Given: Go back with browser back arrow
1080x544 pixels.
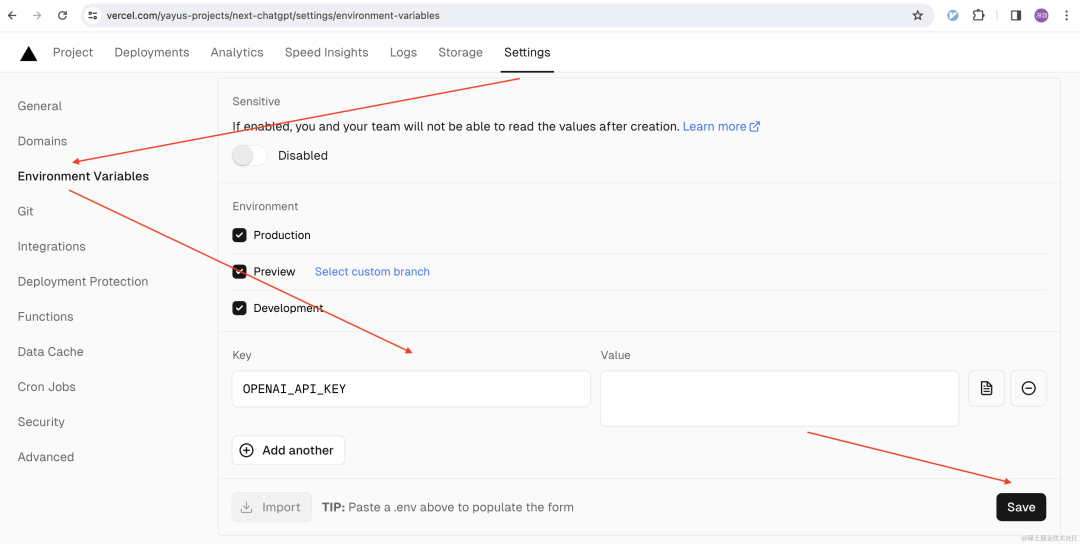Looking at the screenshot, I should 12,15.
